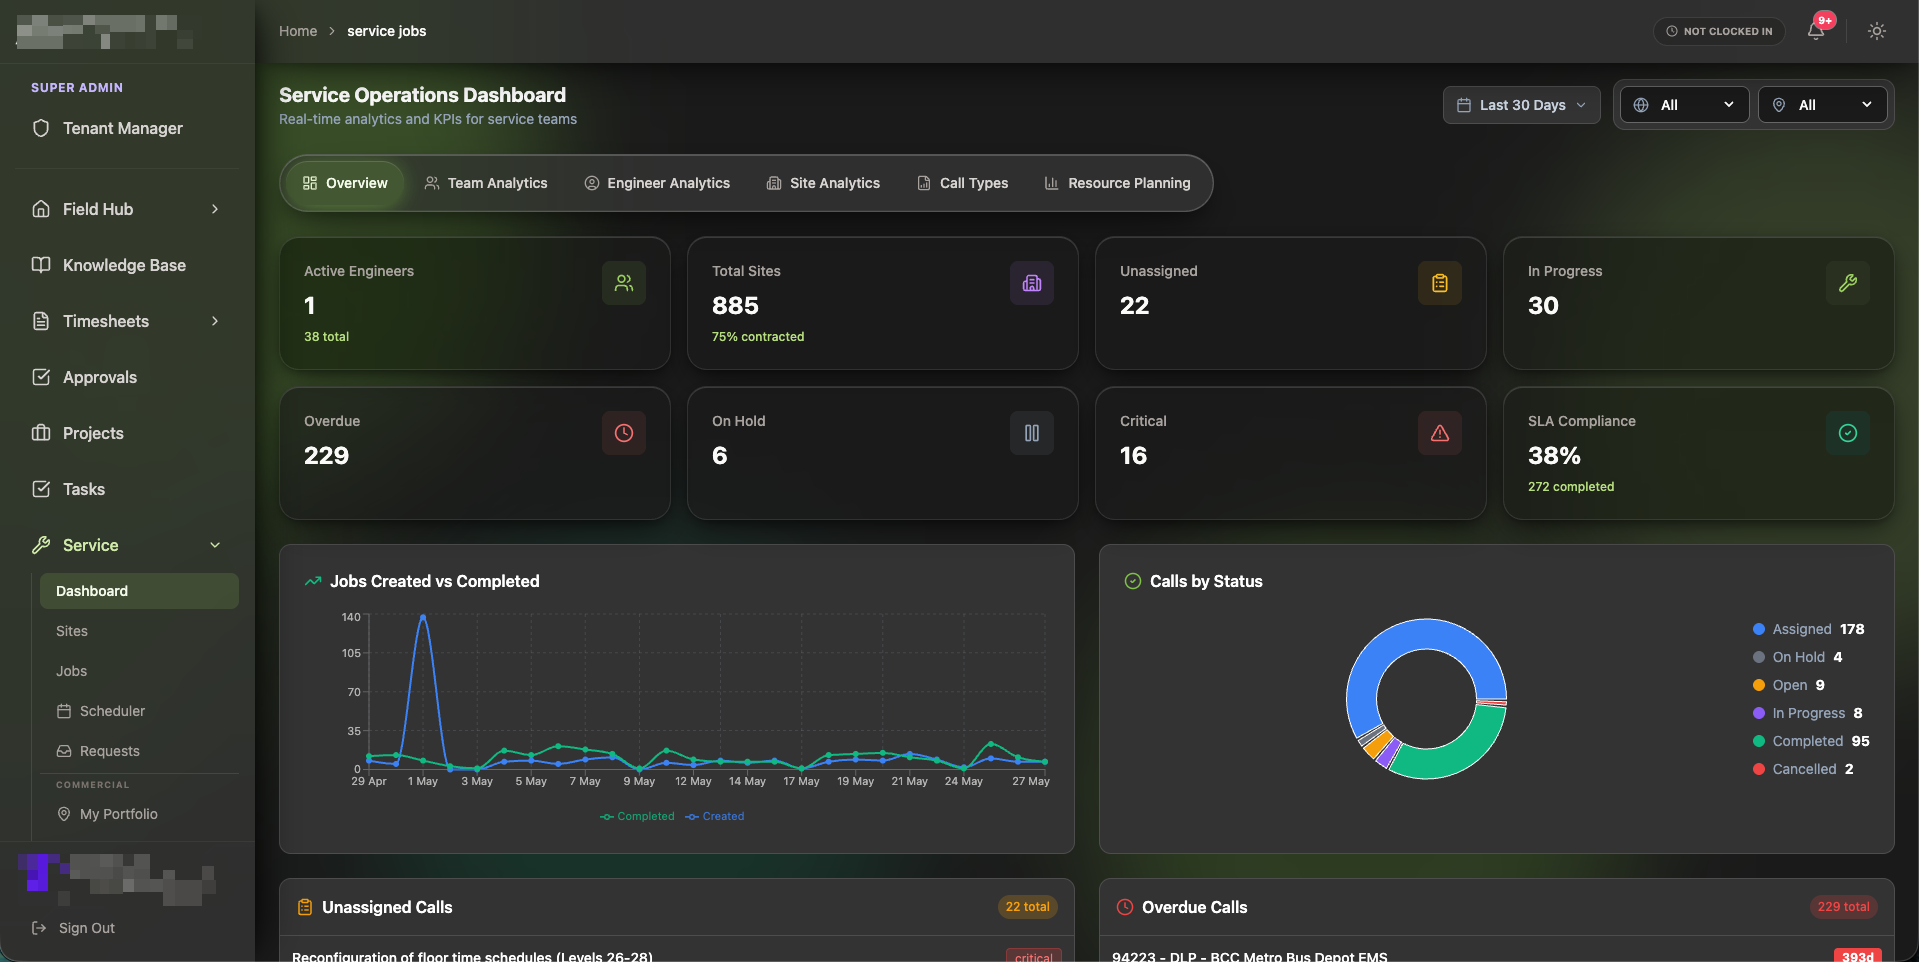Open the Dashboard sidebar item
Viewport: 1919px width, 962px height.
pos(139,591)
